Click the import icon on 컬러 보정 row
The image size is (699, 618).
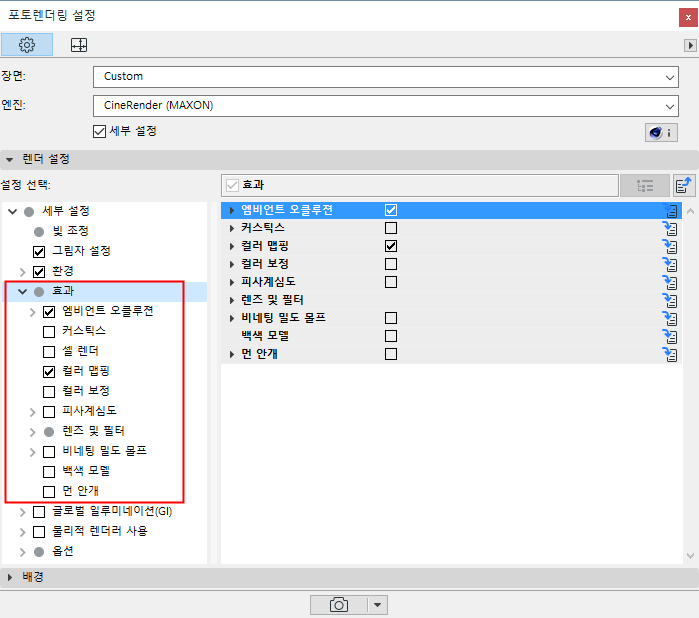[670, 264]
